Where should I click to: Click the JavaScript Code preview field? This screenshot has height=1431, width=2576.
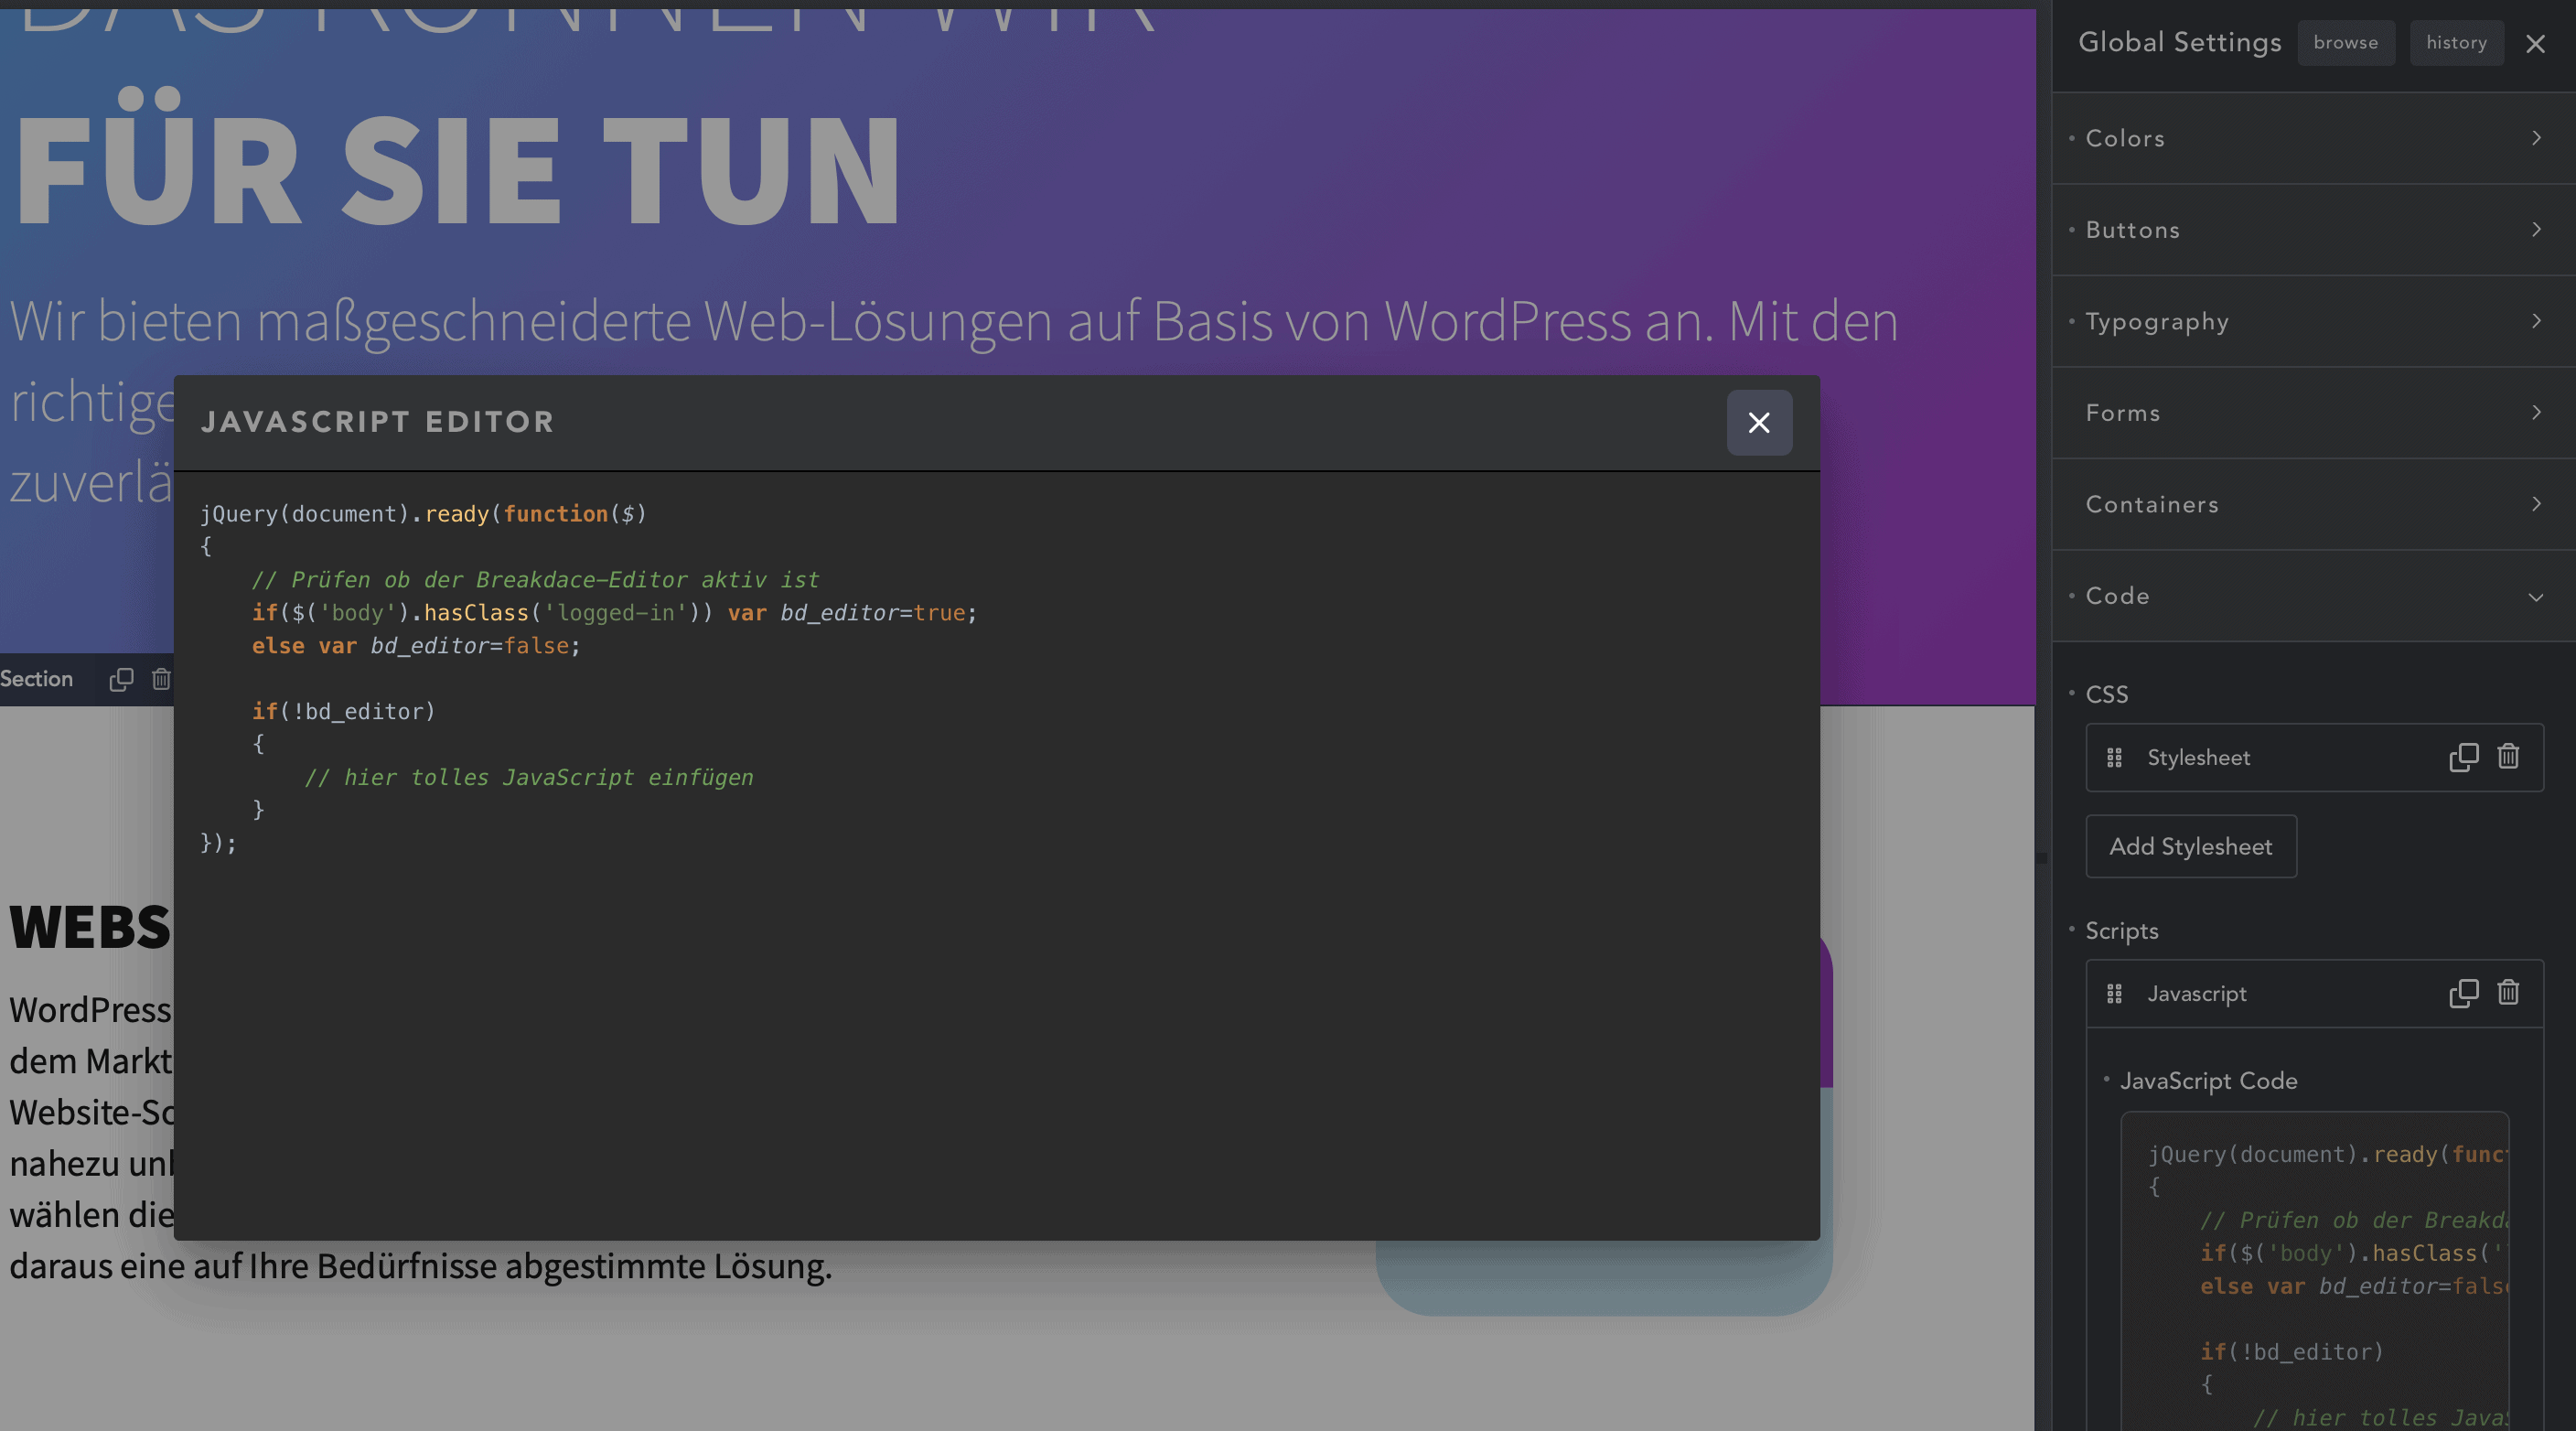click(x=2314, y=1270)
